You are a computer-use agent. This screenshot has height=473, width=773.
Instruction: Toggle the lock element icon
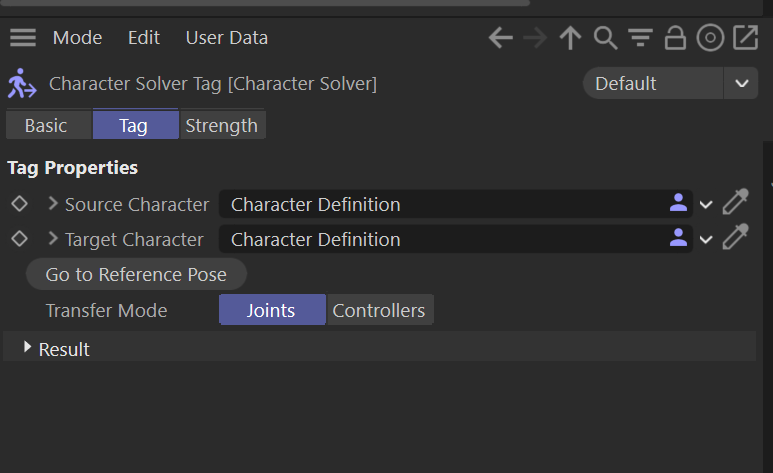coord(675,38)
